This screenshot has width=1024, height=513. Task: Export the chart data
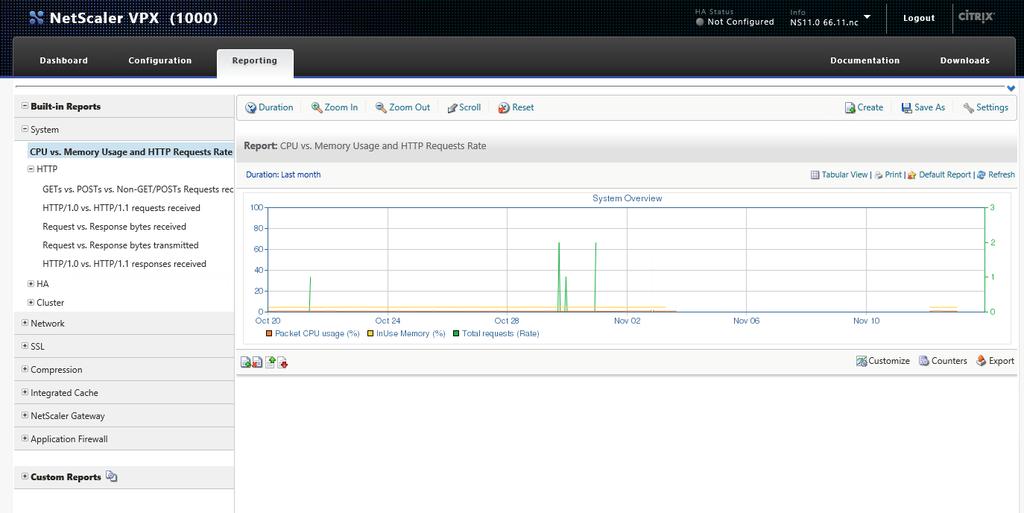995,361
